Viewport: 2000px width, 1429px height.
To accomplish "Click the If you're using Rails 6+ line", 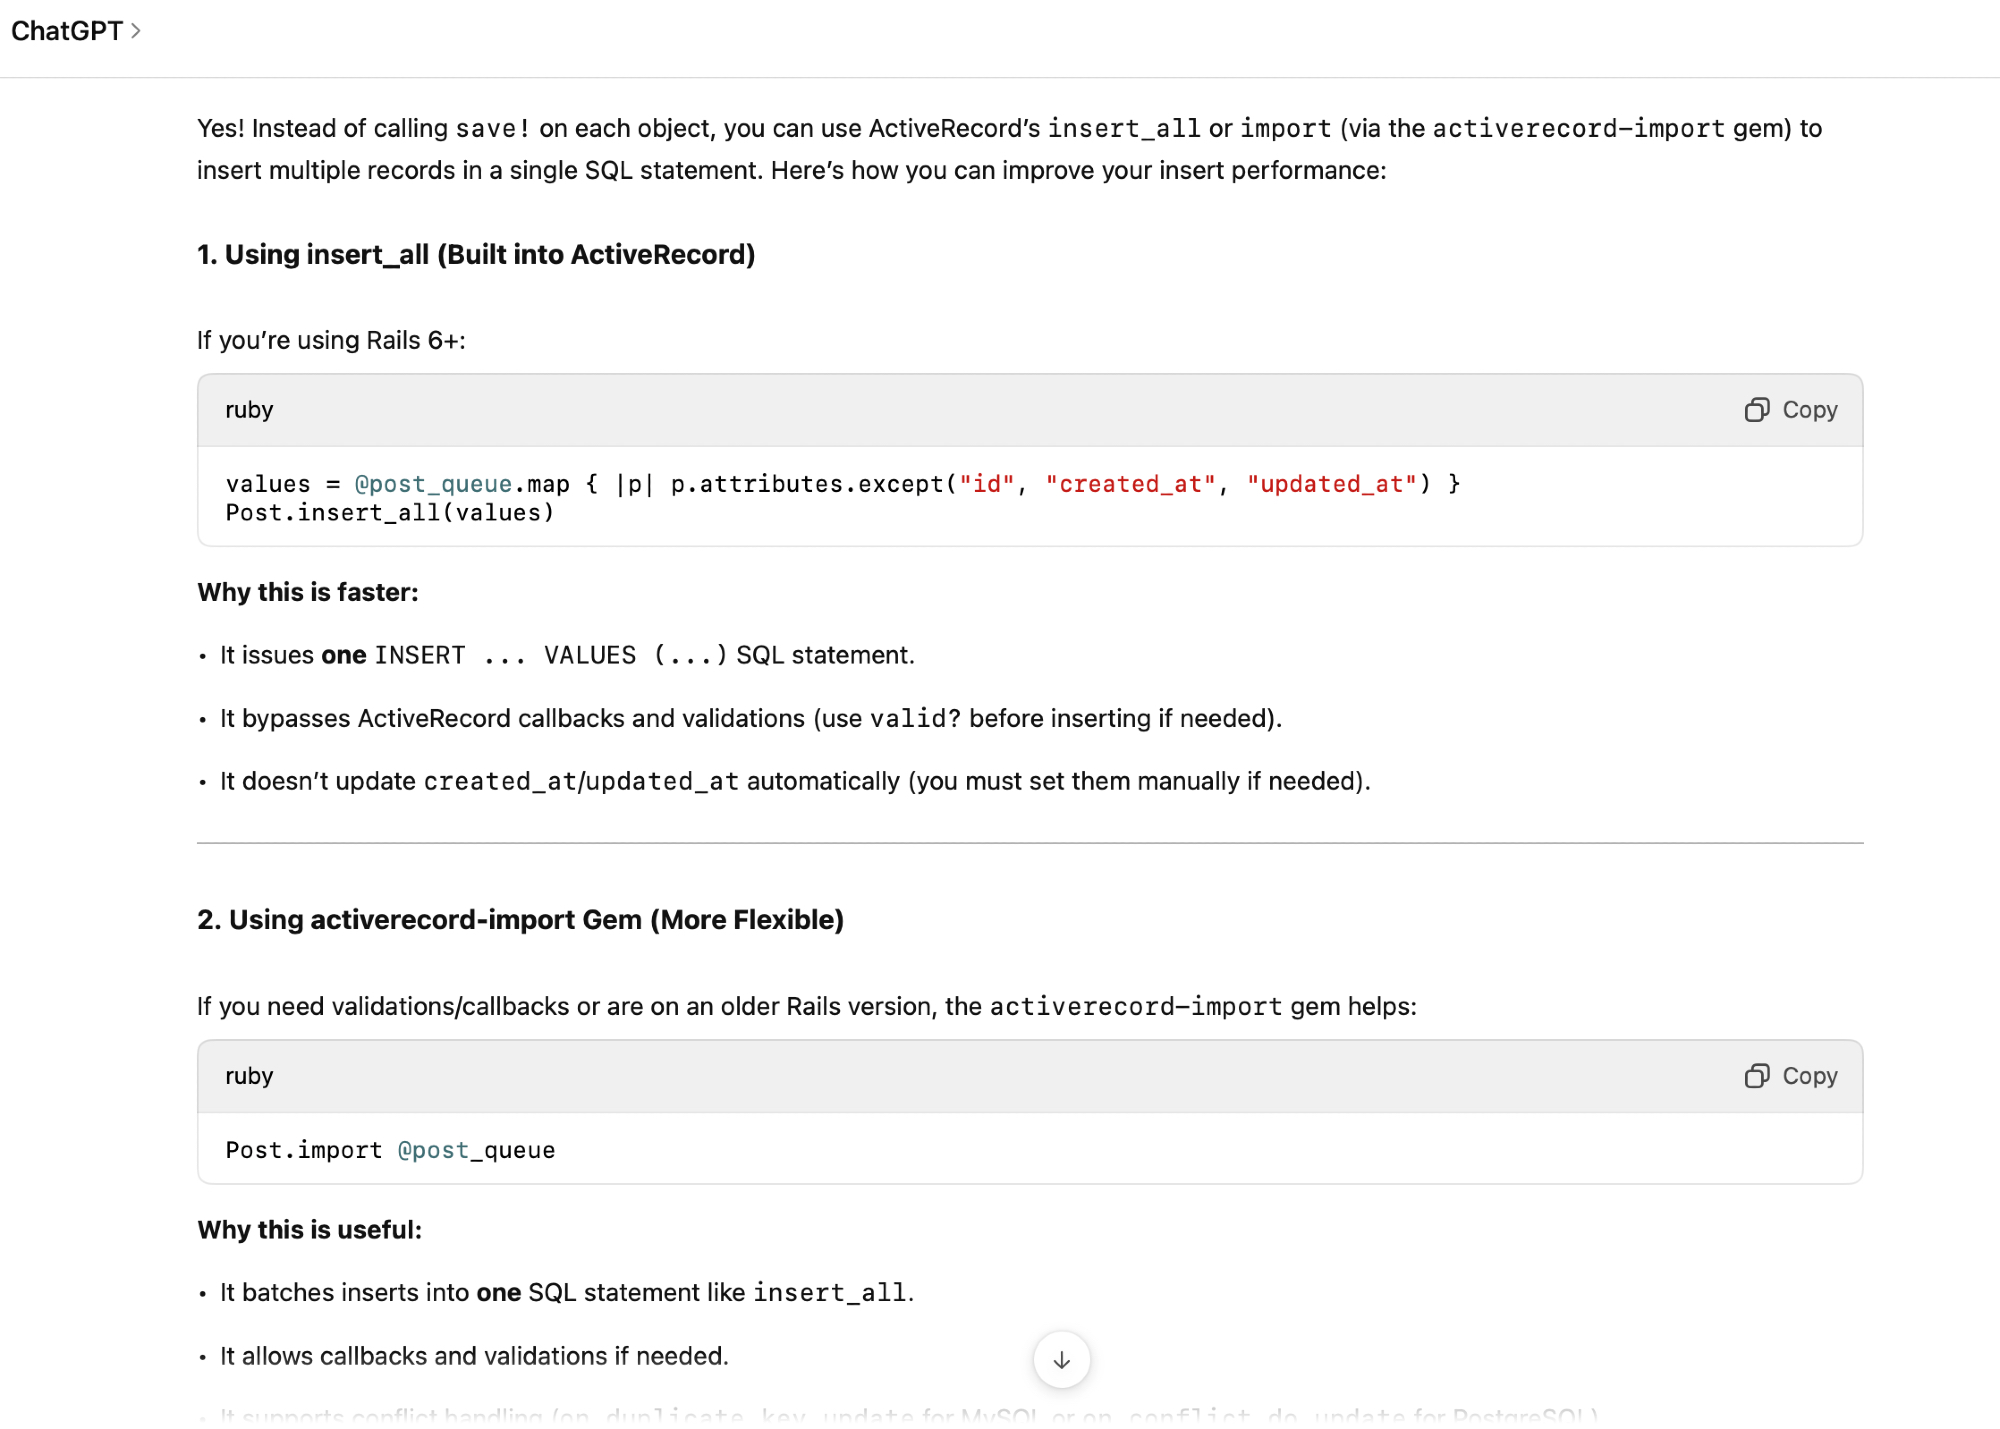I will click(x=331, y=340).
